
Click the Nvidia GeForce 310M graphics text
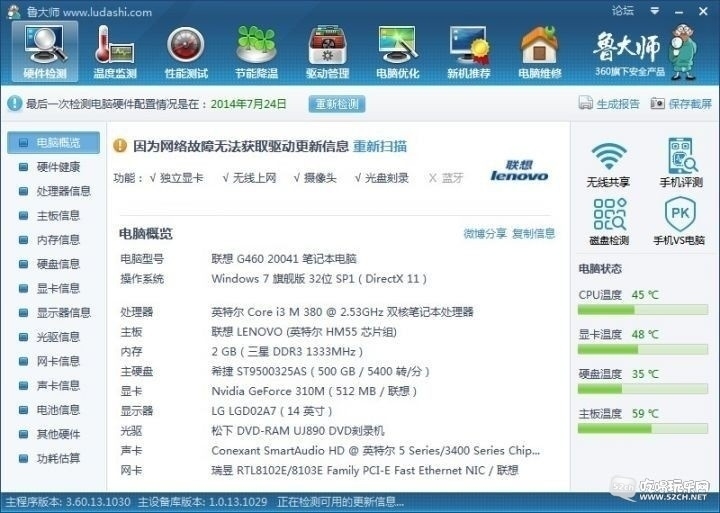click(x=314, y=391)
